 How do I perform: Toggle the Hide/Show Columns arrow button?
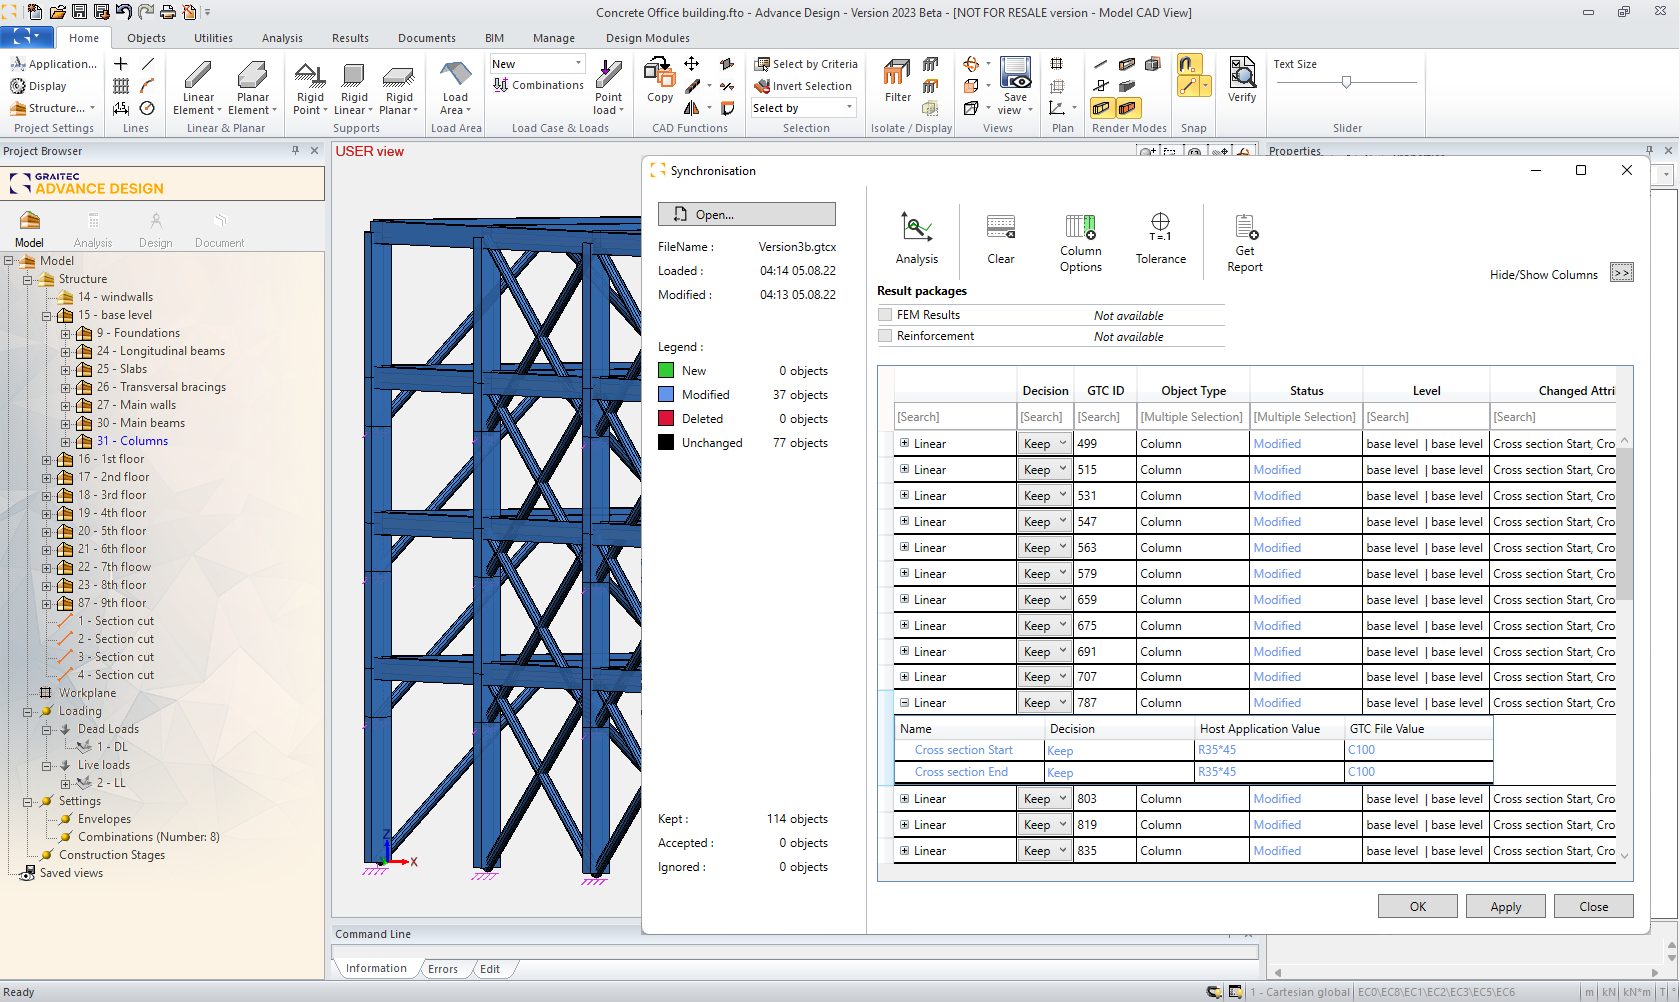tap(1622, 273)
